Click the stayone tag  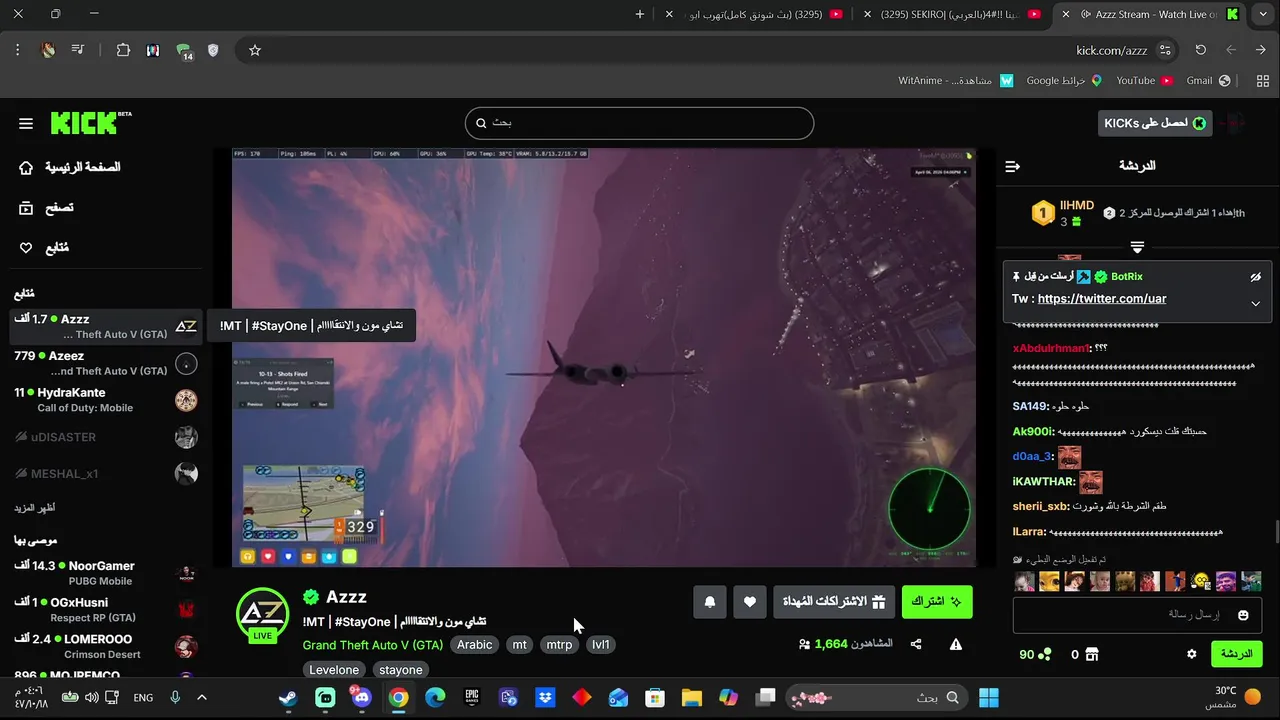click(x=401, y=670)
